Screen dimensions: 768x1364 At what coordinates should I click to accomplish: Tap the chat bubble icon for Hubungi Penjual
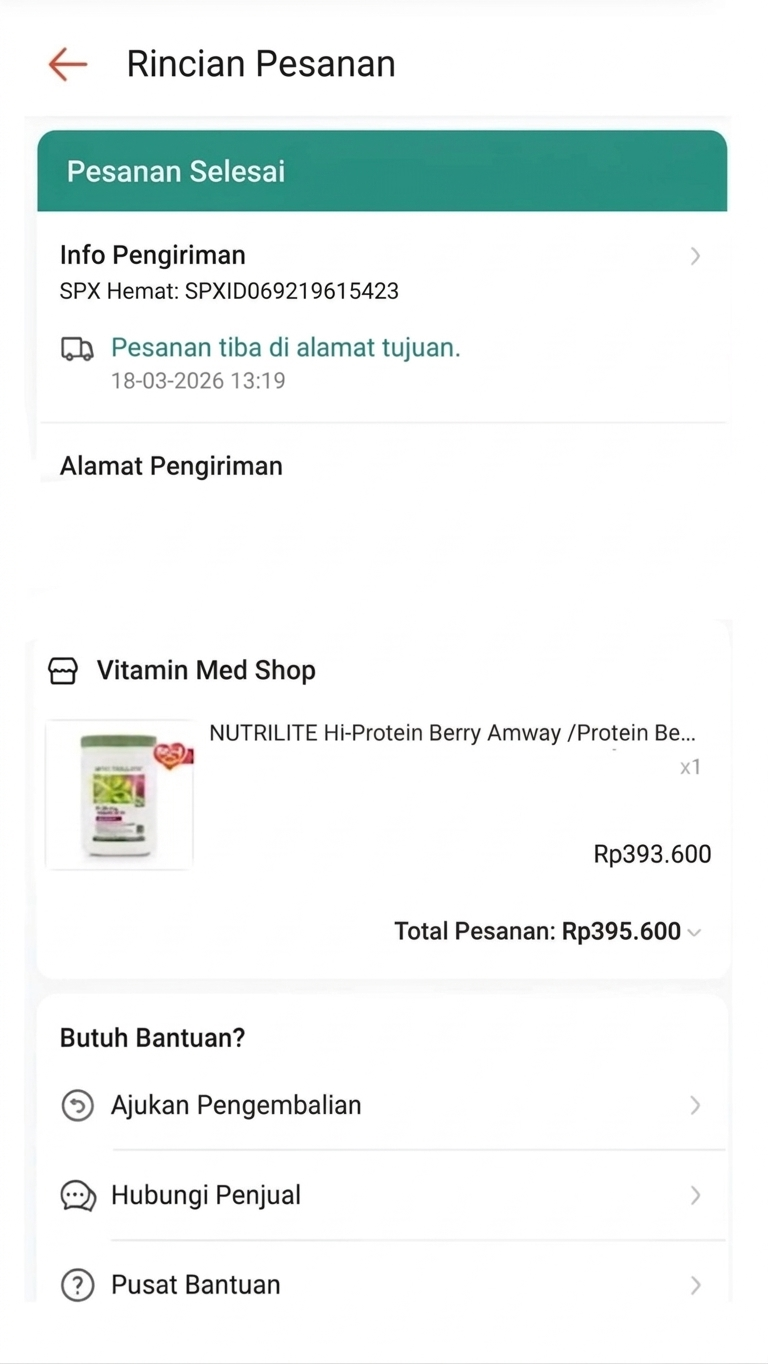(x=77, y=1195)
